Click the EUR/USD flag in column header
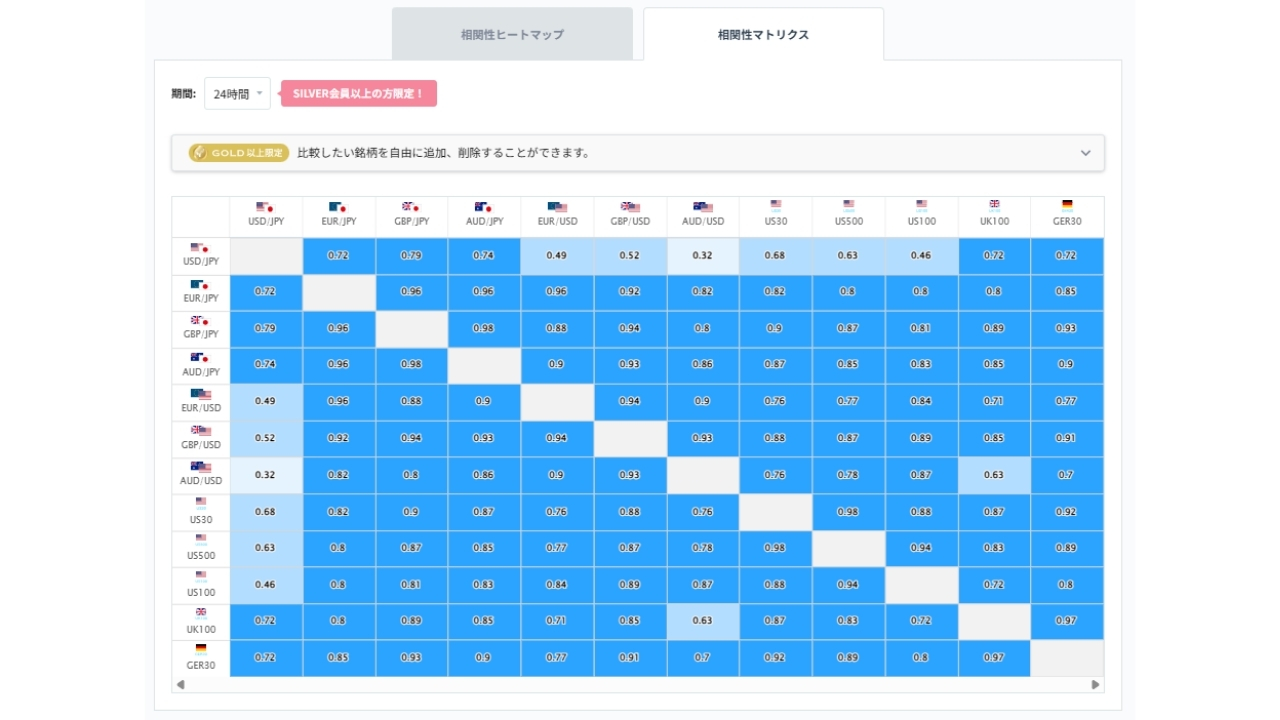The height and width of the screenshot is (720, 1280). [x=557, y=207]
